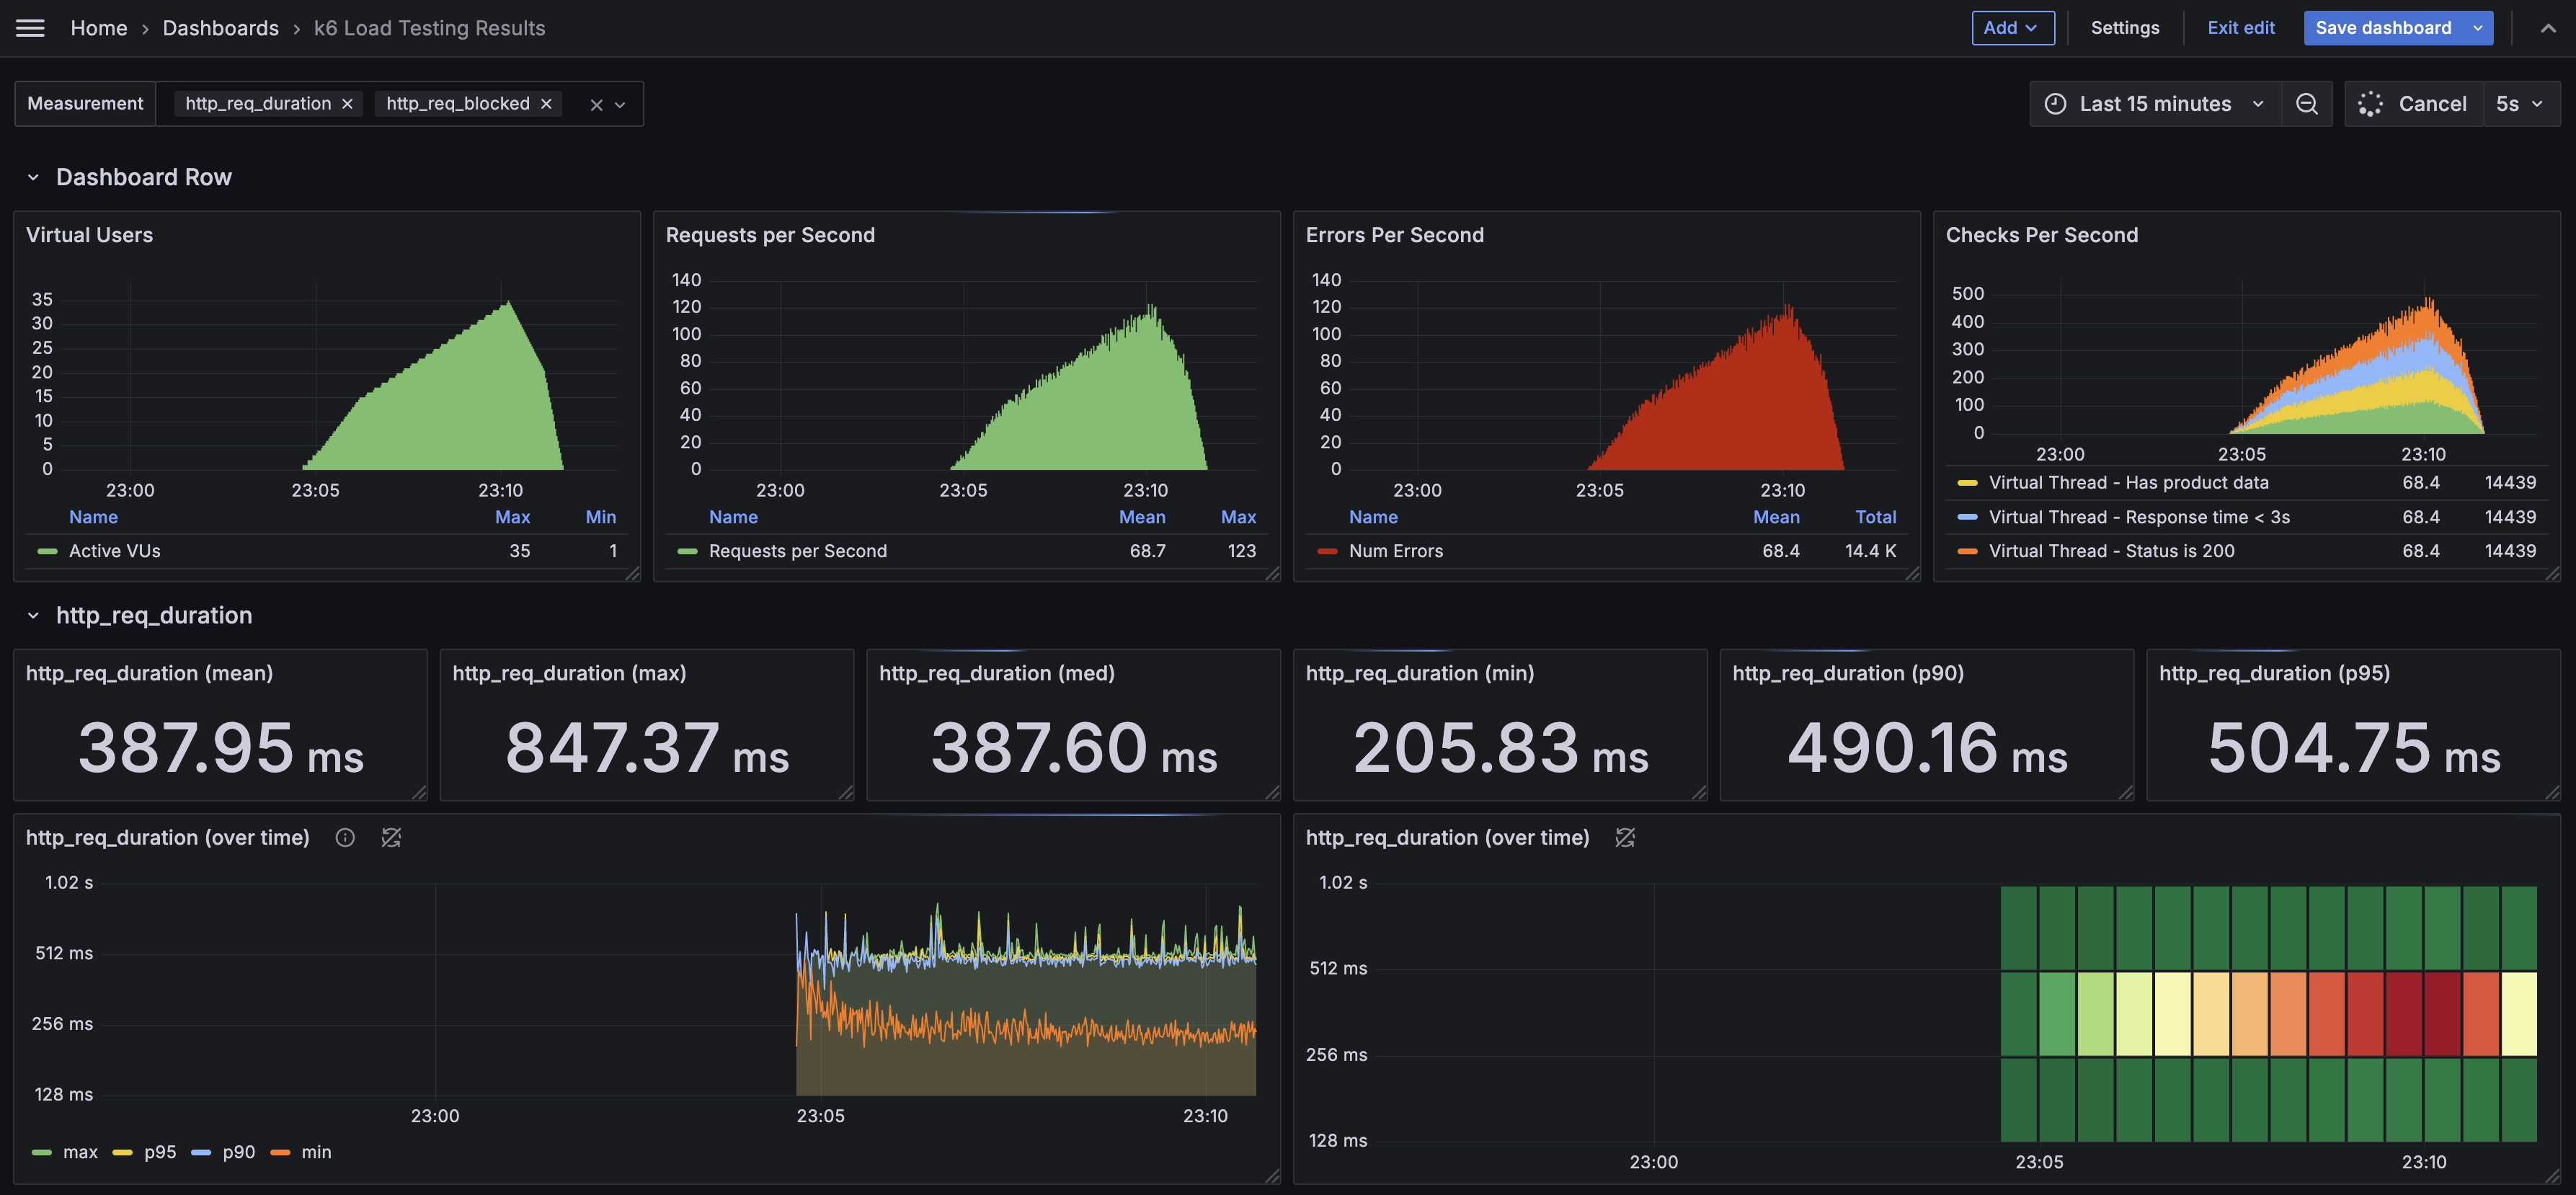Click the zoom out time range icon
The height and width of the screenshot is (1195, 2576).
click(2306, 104)
